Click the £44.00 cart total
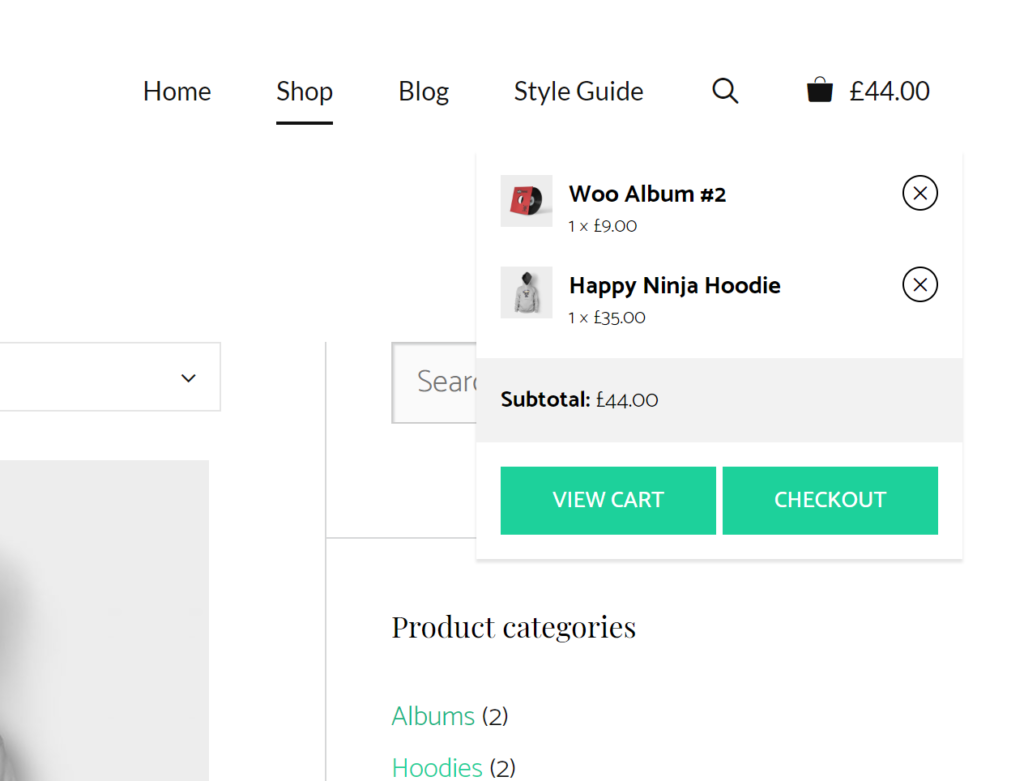 [889, 90]
